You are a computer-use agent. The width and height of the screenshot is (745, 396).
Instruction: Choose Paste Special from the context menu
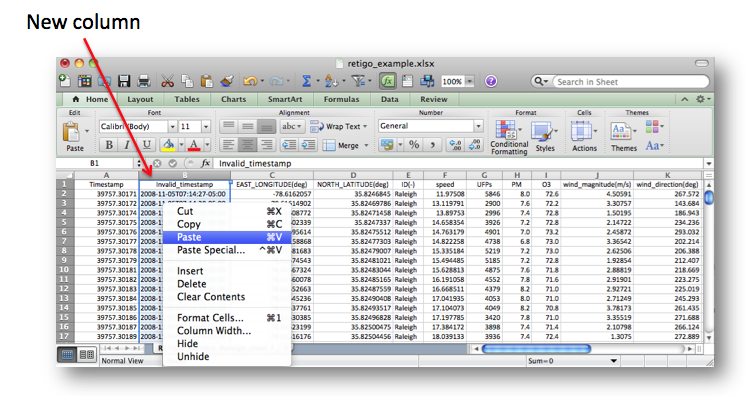pyautogui.click(x=227, y=250)
